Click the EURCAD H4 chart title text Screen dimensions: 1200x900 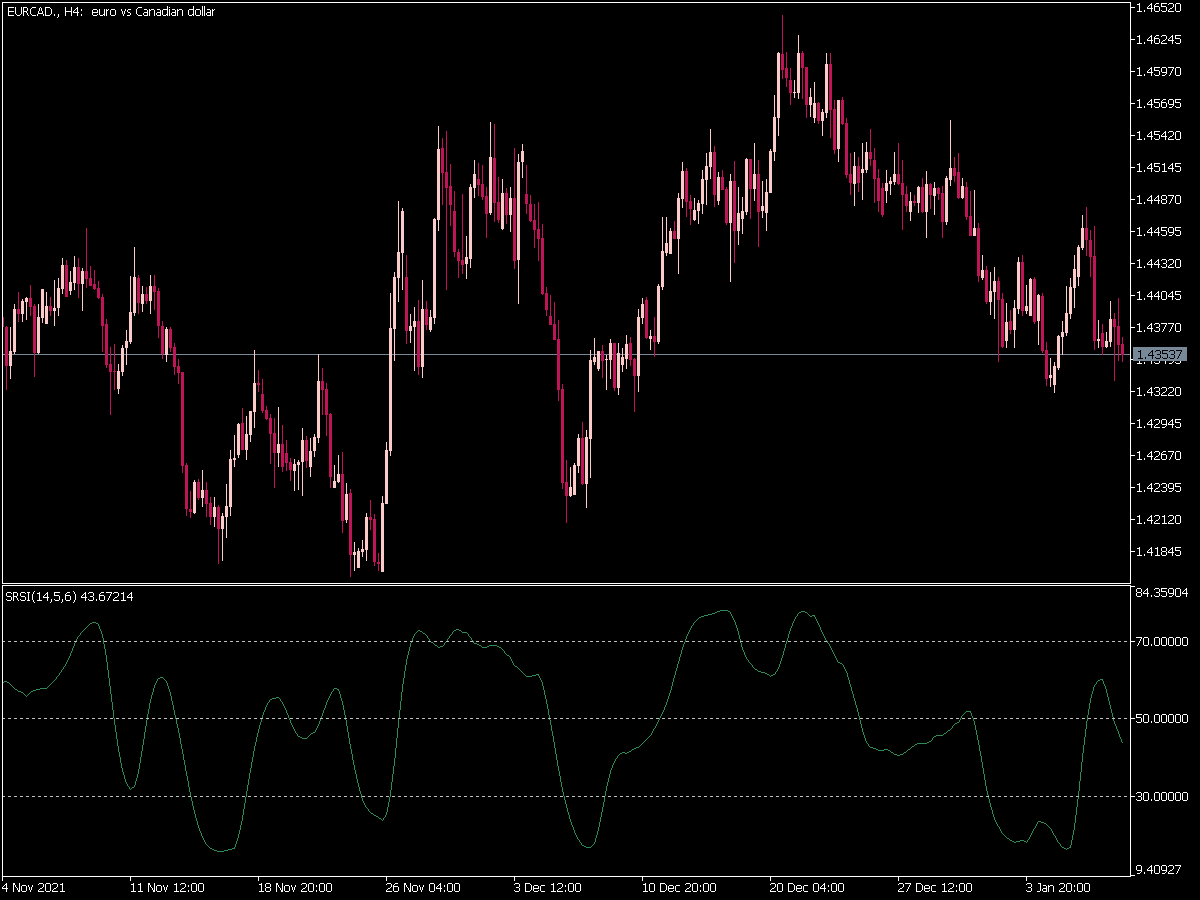(x=110, y=12)
